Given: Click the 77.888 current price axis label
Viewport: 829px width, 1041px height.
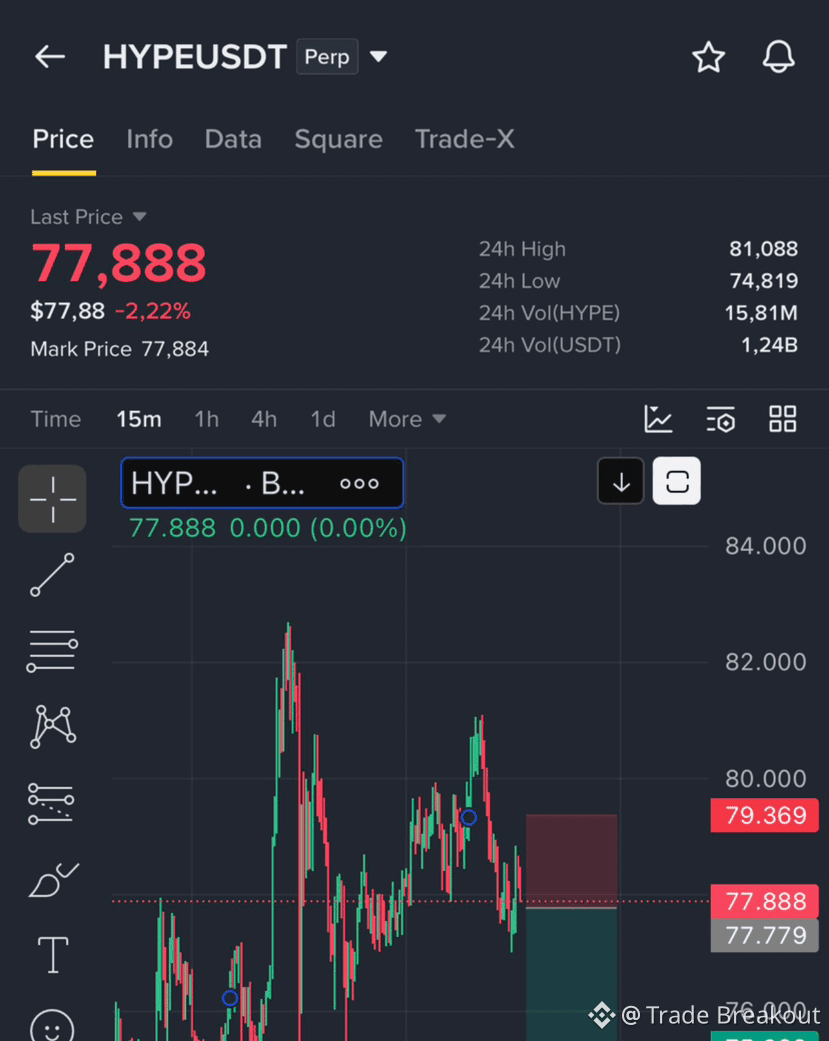Looking at the screenshot, I should [x=765, y=902].
